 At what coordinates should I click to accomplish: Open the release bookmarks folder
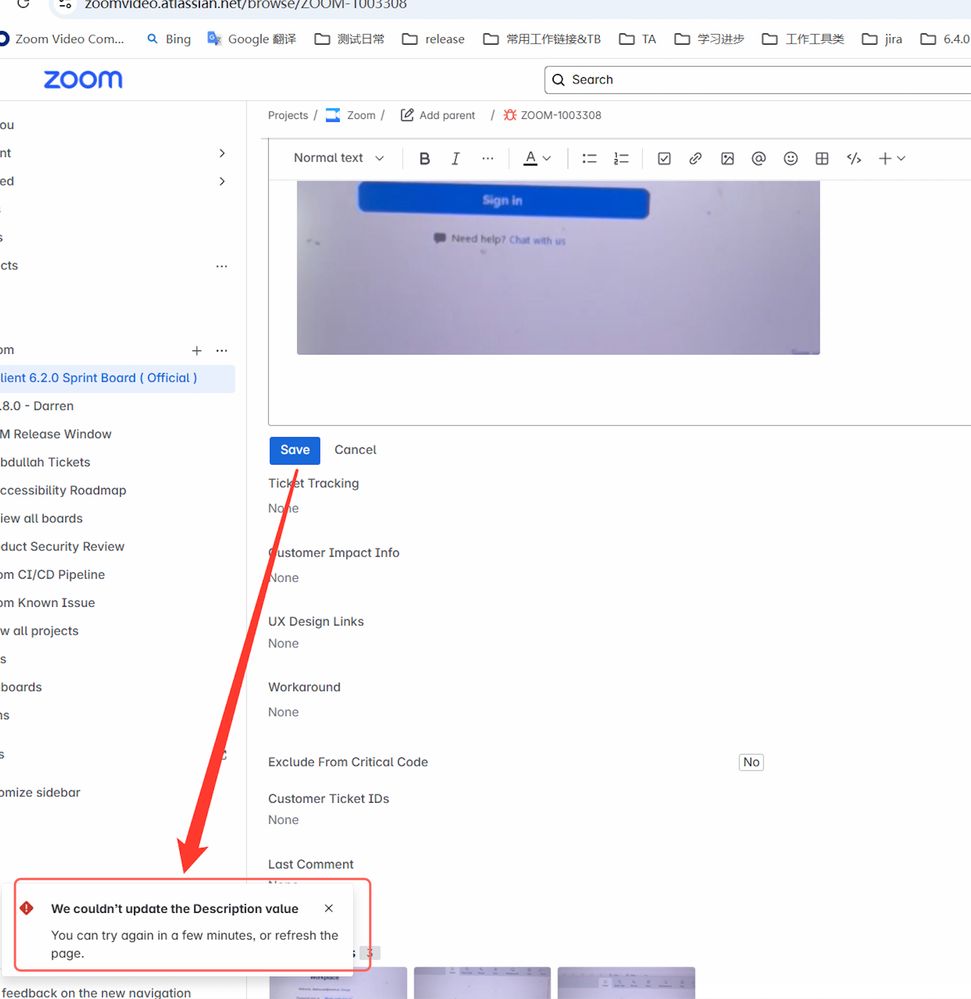pyautogui.click(x=433, y=39)
